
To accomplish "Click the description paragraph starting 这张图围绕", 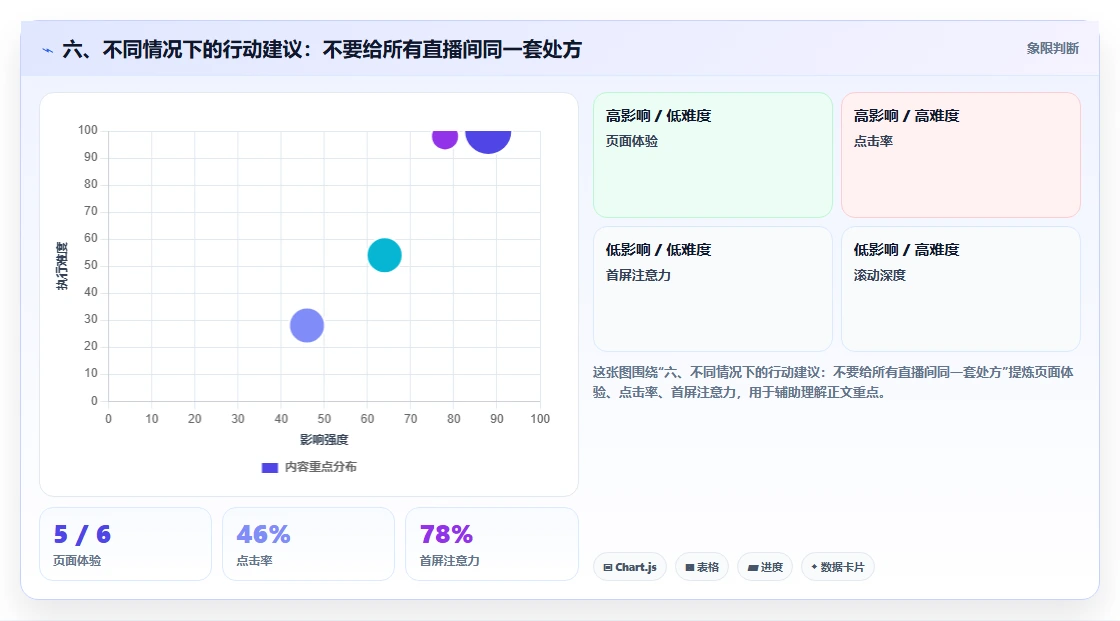I will click(833, 382).
